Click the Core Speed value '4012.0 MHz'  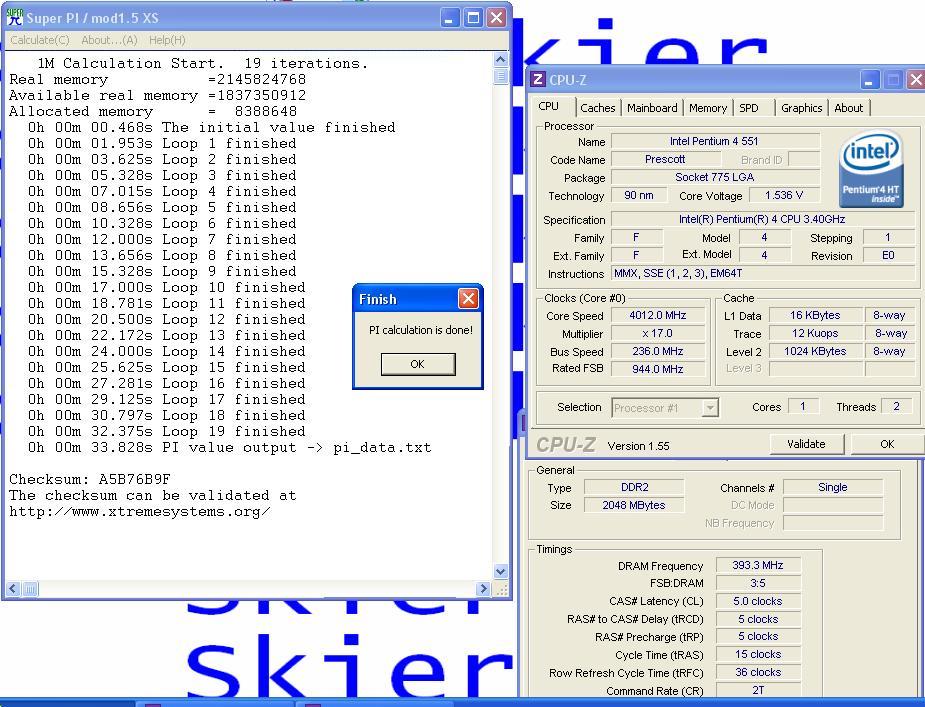658,315
